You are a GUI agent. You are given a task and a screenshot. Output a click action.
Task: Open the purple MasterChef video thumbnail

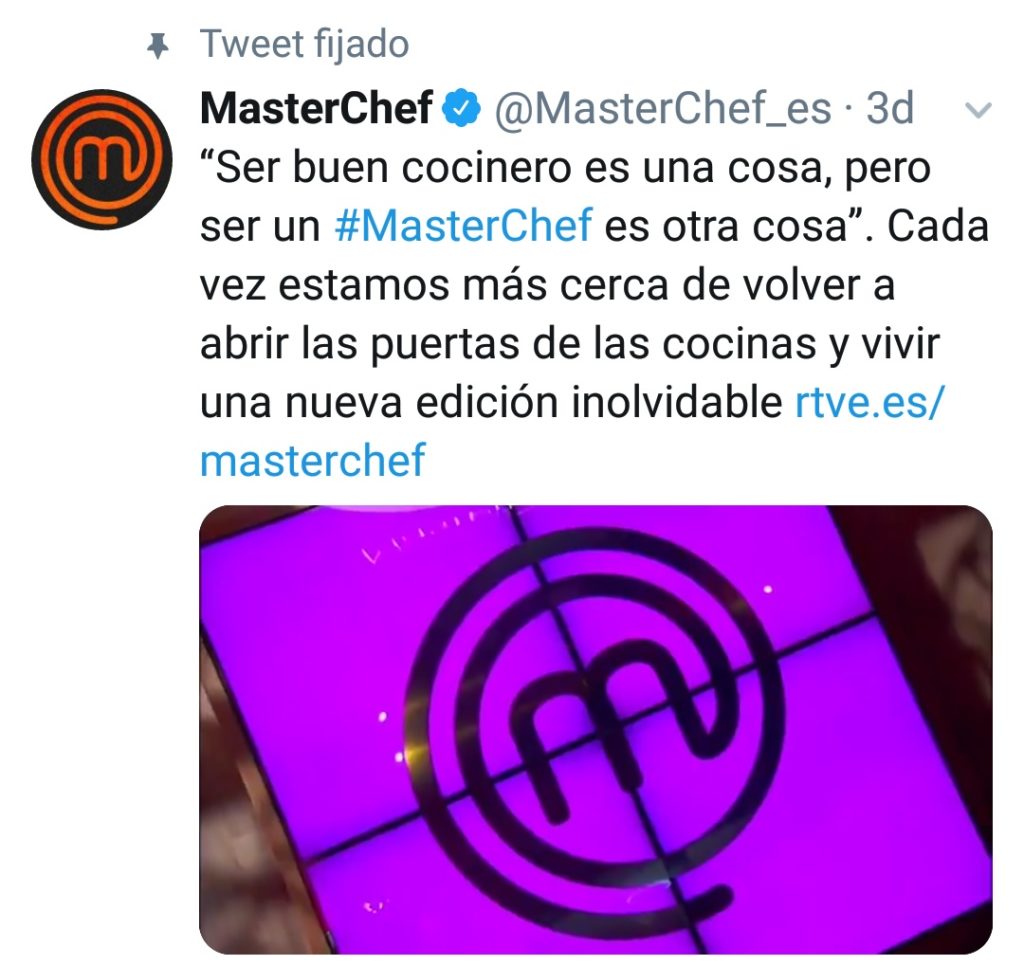pyautogui.click(x=596, y=729)
